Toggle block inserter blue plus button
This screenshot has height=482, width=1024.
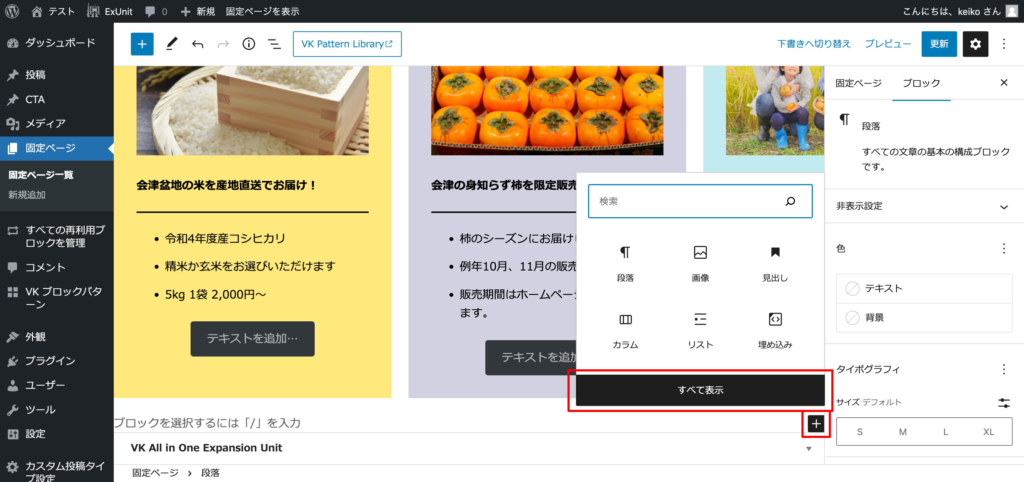tap(142, 44)
